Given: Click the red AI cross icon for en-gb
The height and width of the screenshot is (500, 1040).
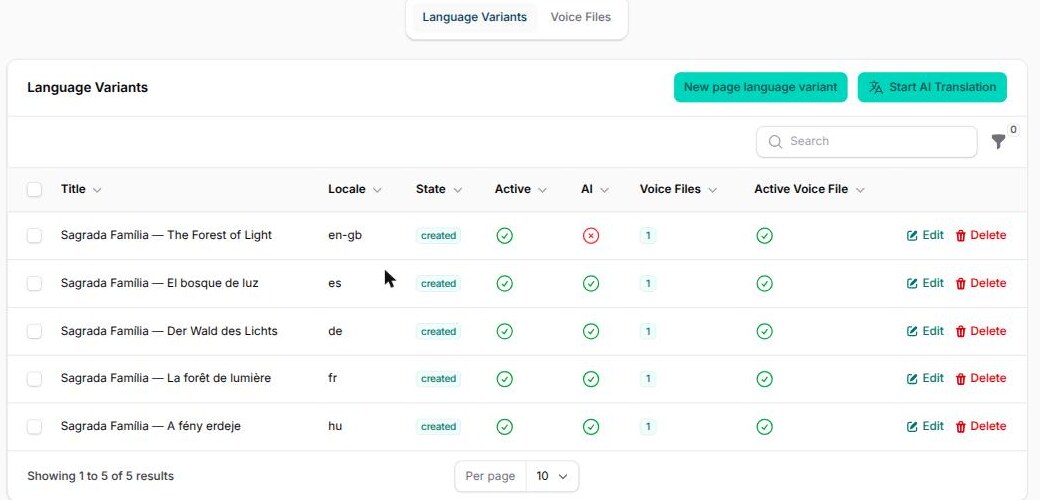Looking at the screenshot, I should 591,235.
